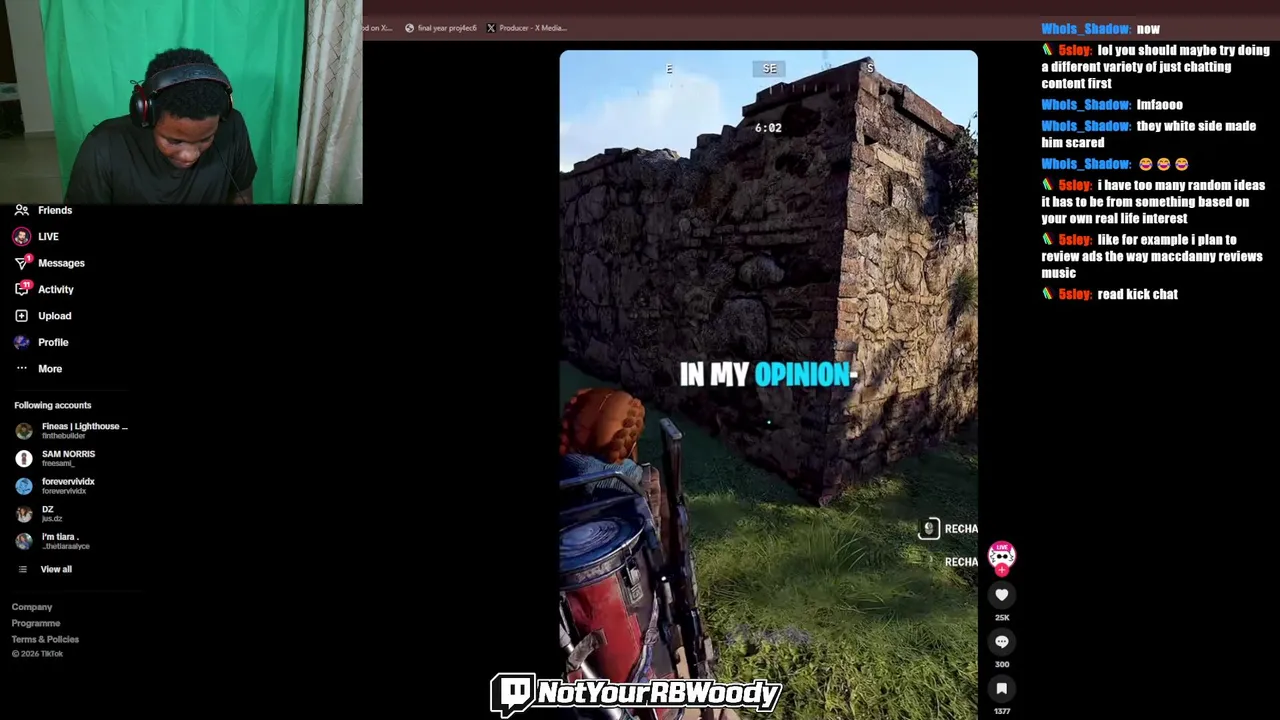Open SAM NORRIS following account
The width and height of the screenshot is (1280, 720).
(x=56, y=458)
